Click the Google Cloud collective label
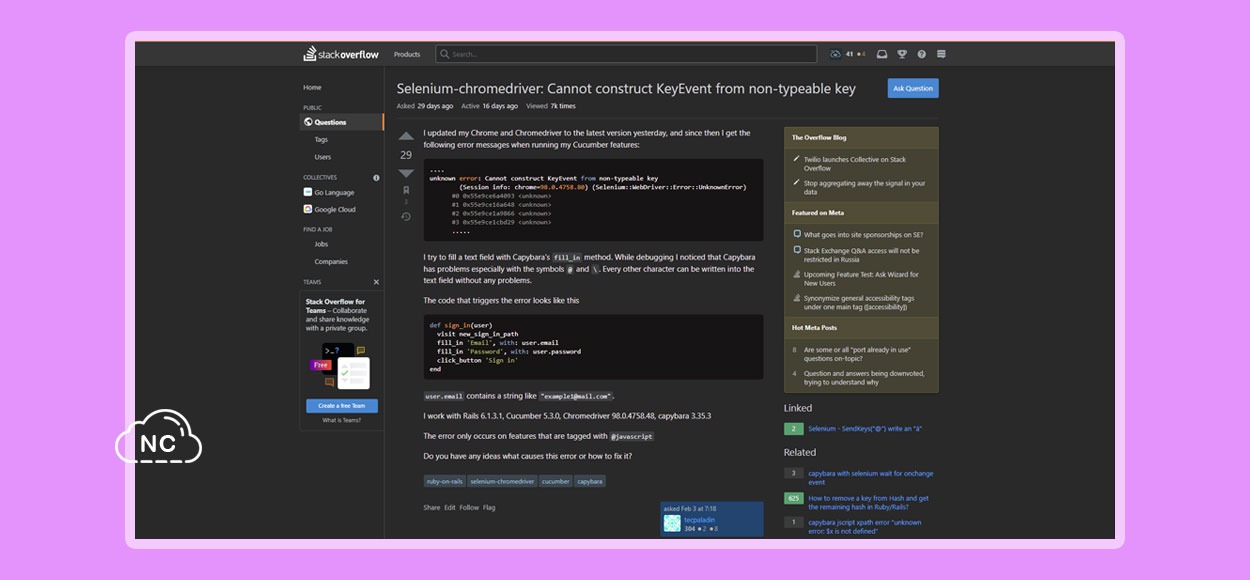The width and height of the screenshot is (1250, 580). 335,209
